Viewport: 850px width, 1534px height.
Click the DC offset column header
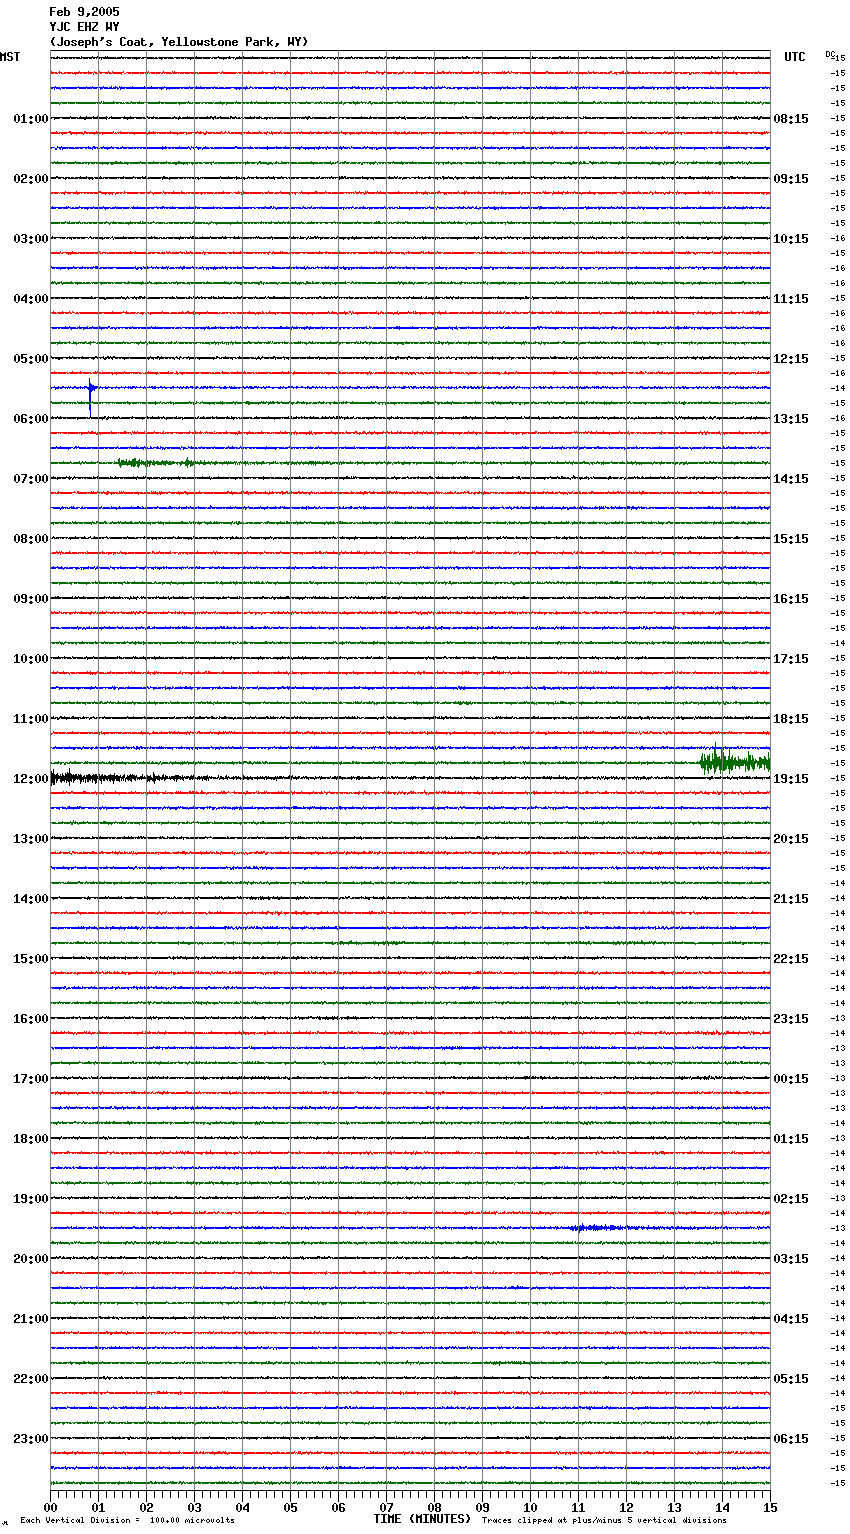coord(830,54)
